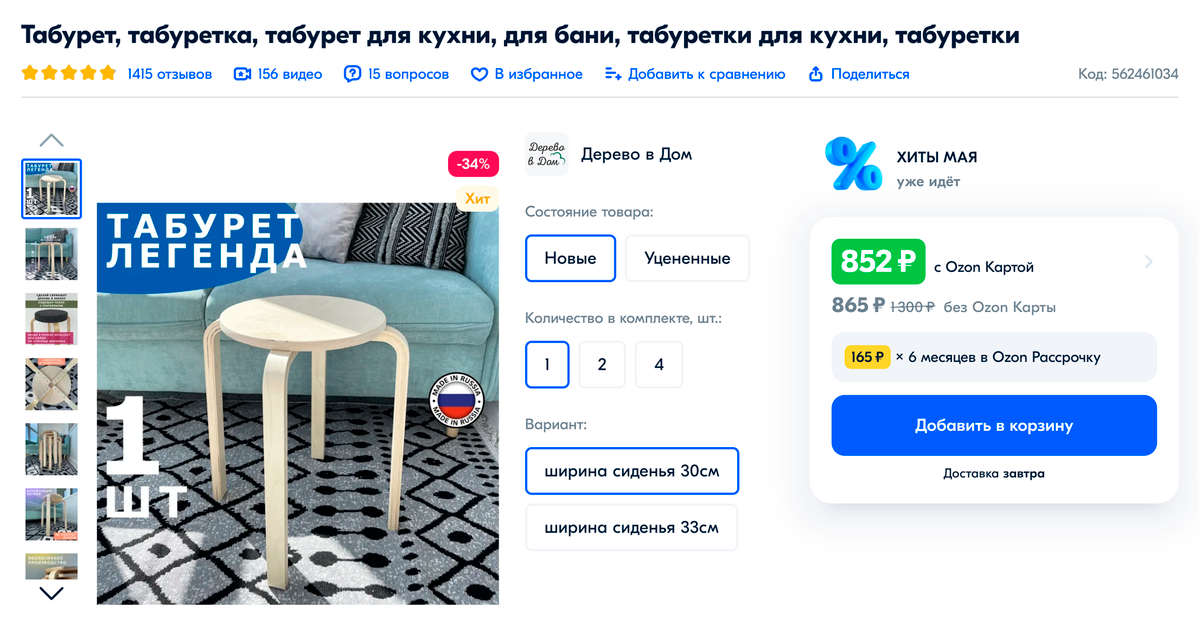This screenshot has height=629, width=1200.
Task: Select the Уцененные condition option
Action: point(687,258)
